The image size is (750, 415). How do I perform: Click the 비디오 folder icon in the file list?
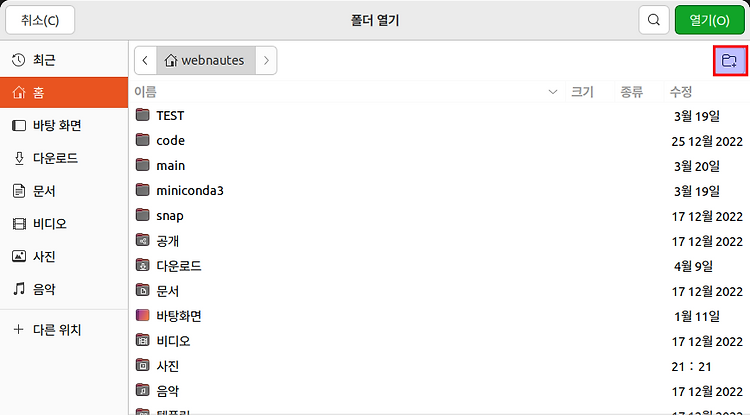coord(143,340)
